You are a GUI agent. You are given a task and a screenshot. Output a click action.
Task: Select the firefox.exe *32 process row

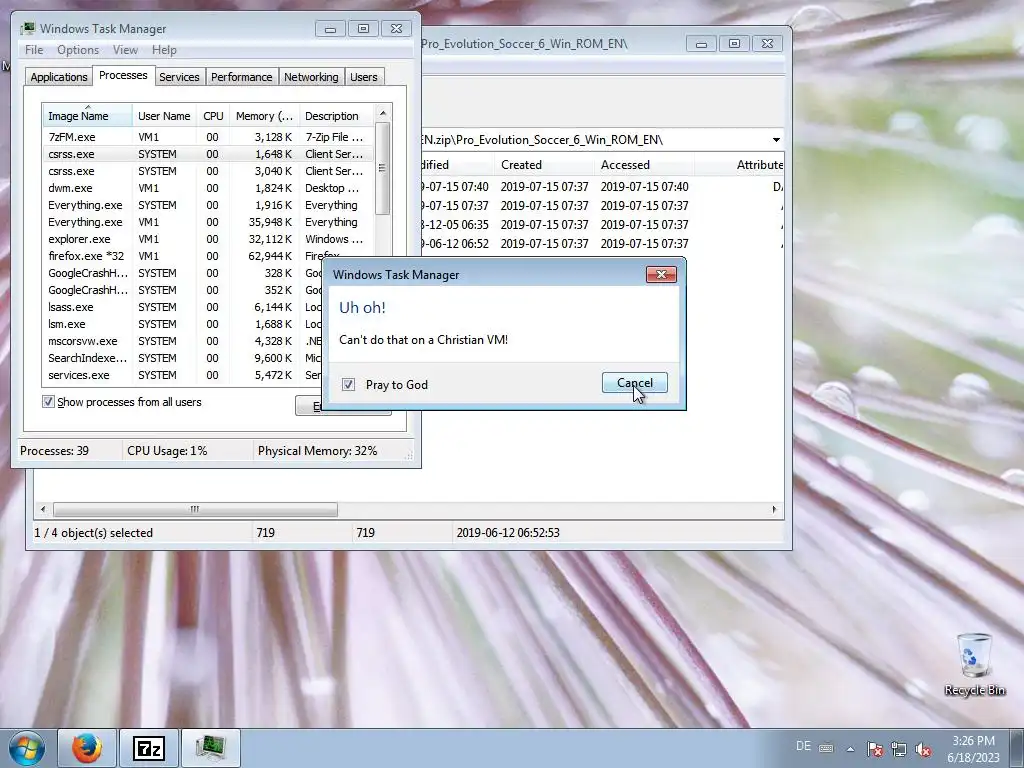tap(208, 256)
